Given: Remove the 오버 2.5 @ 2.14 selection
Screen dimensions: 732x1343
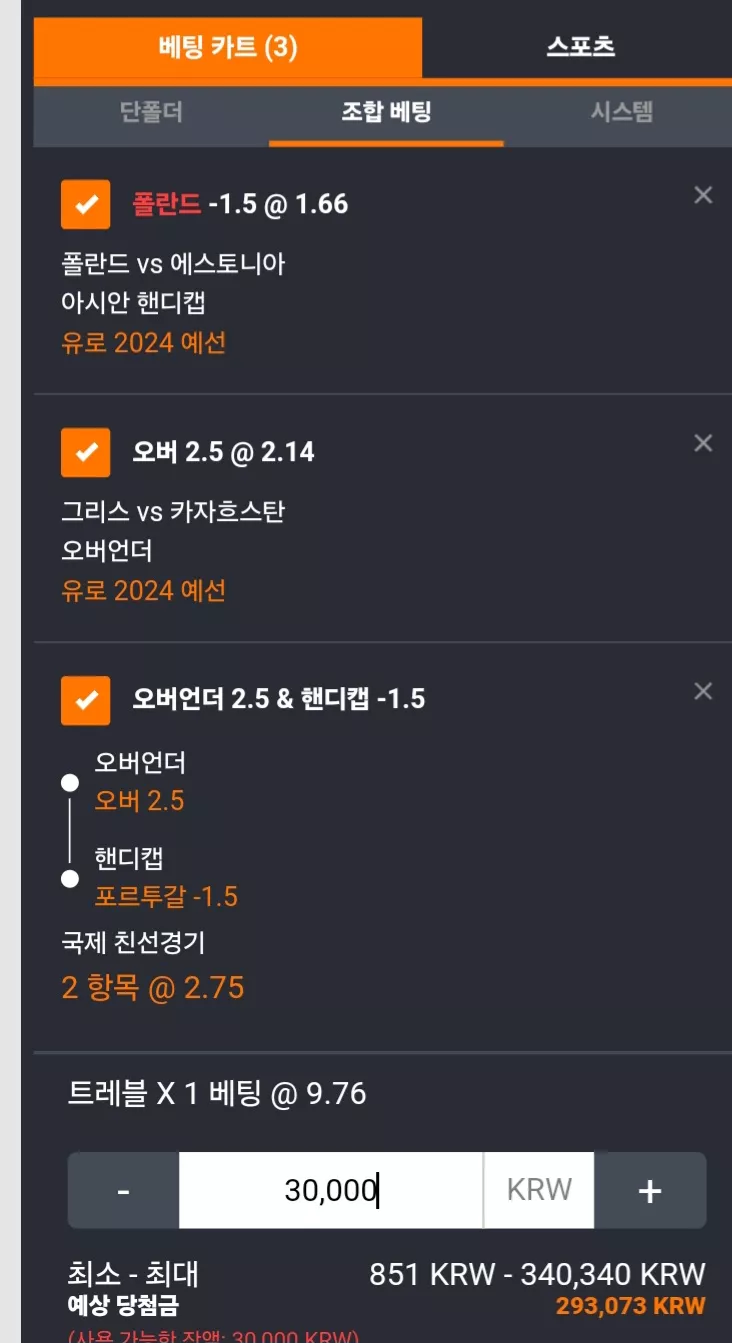Looking at the screenshot, I should click(x=703, y=443).
